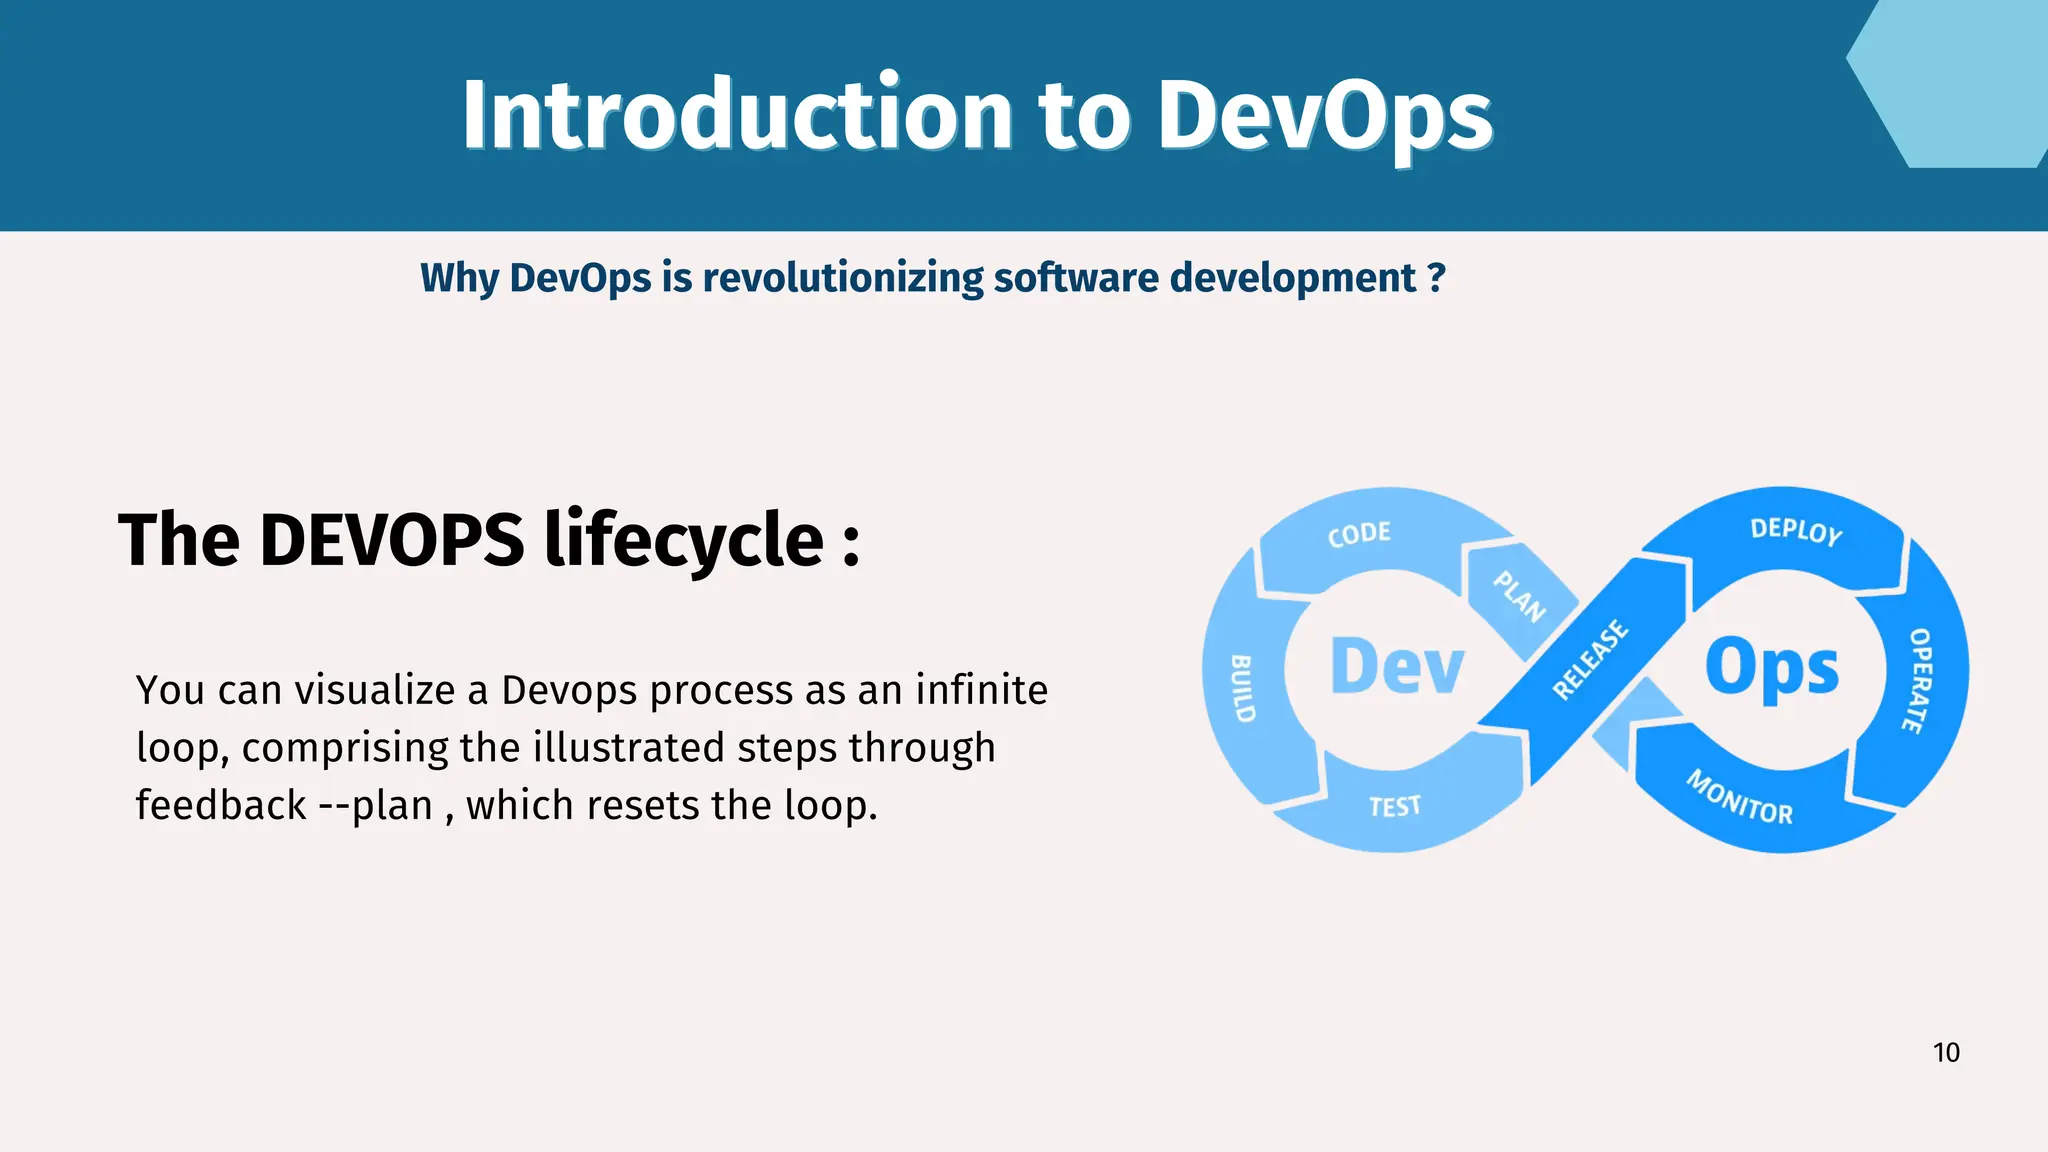Viewport: 2048px width, 1152px height.
Task: Click the PLAN arrow segment
Action: pyautogui.click(x=1519, y=597)
